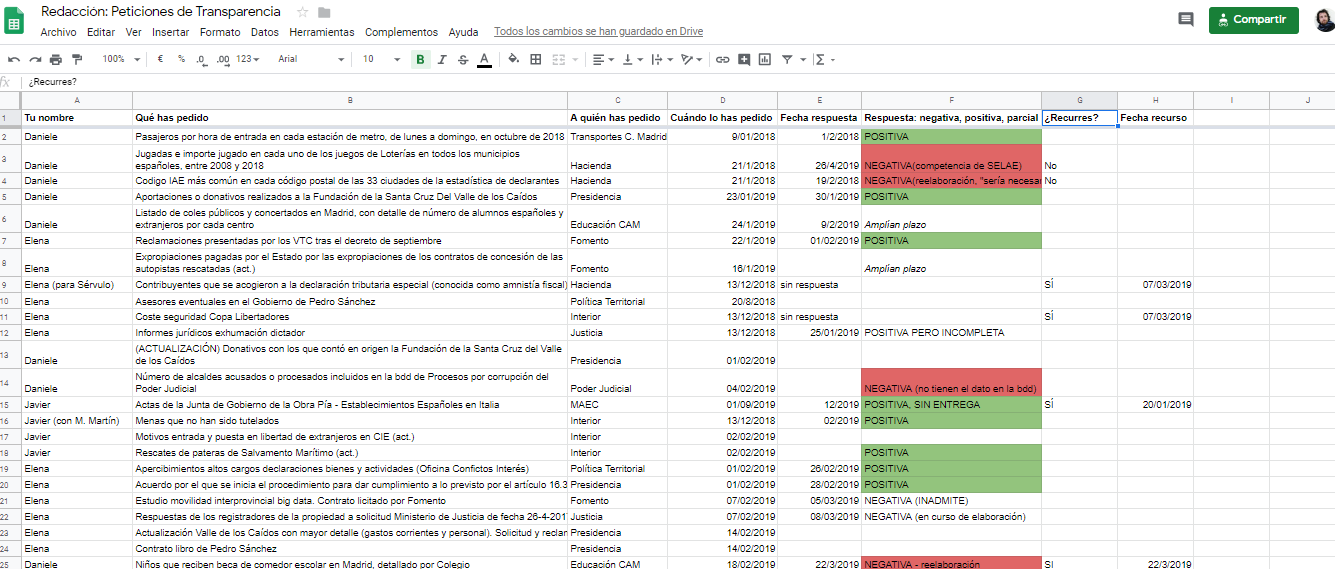Open the Archivo menu

[58, 32]
